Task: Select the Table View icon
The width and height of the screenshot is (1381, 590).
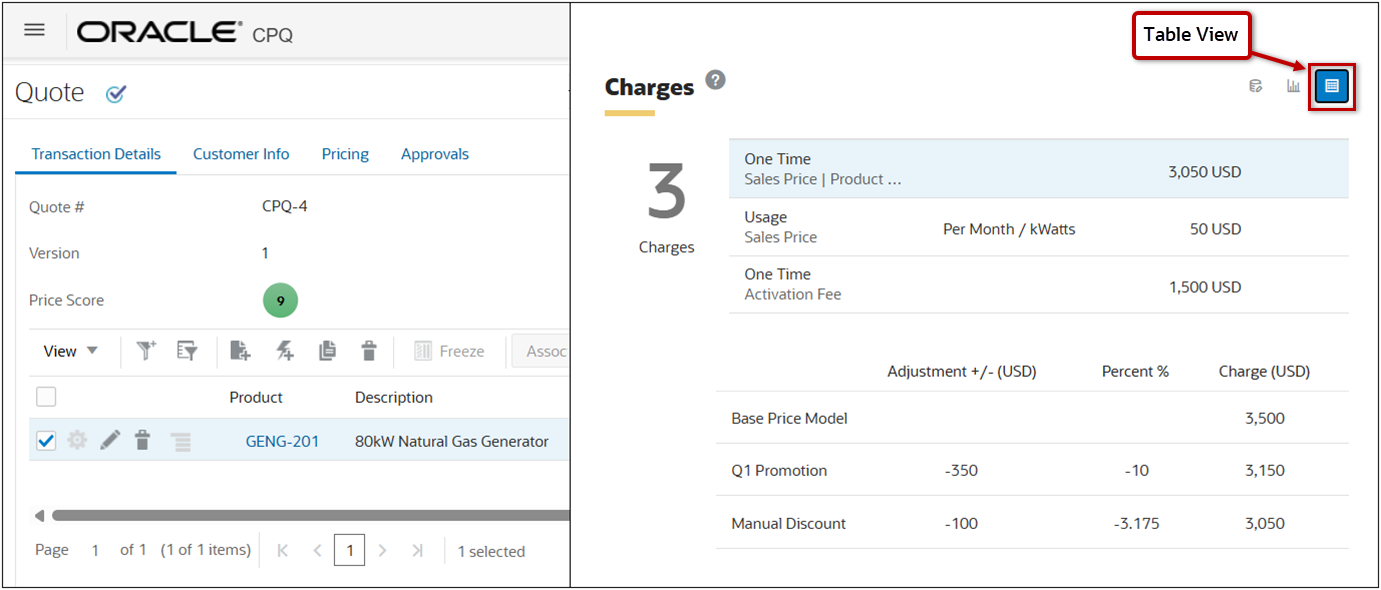Action: pyautogui.click(x=1331, y=87)
